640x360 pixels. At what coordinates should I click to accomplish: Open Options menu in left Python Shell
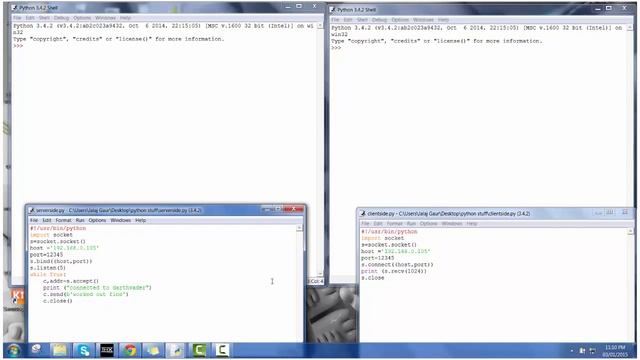tap(82, 18)
